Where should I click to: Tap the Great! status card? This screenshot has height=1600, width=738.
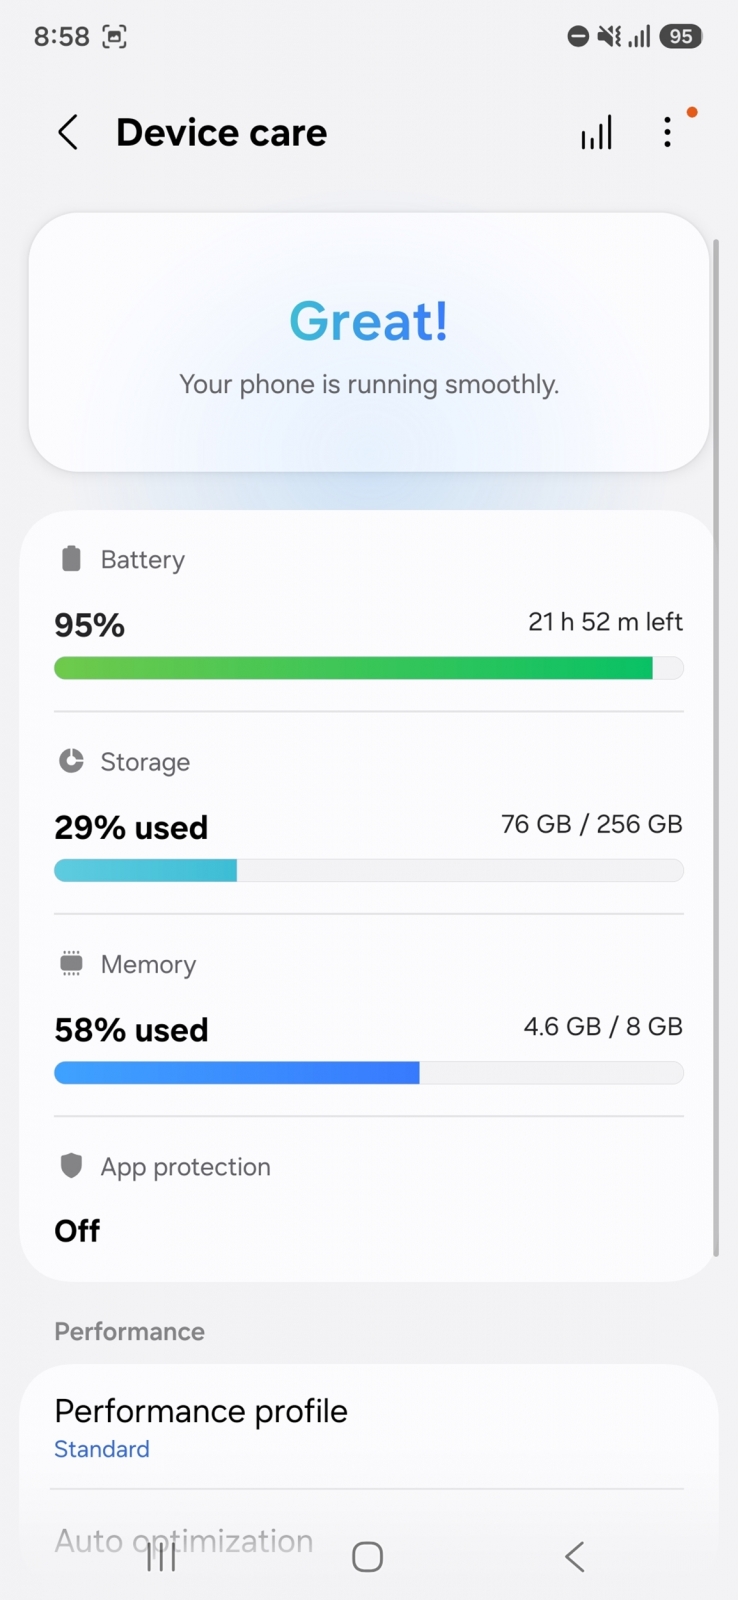tap(369, 342)
